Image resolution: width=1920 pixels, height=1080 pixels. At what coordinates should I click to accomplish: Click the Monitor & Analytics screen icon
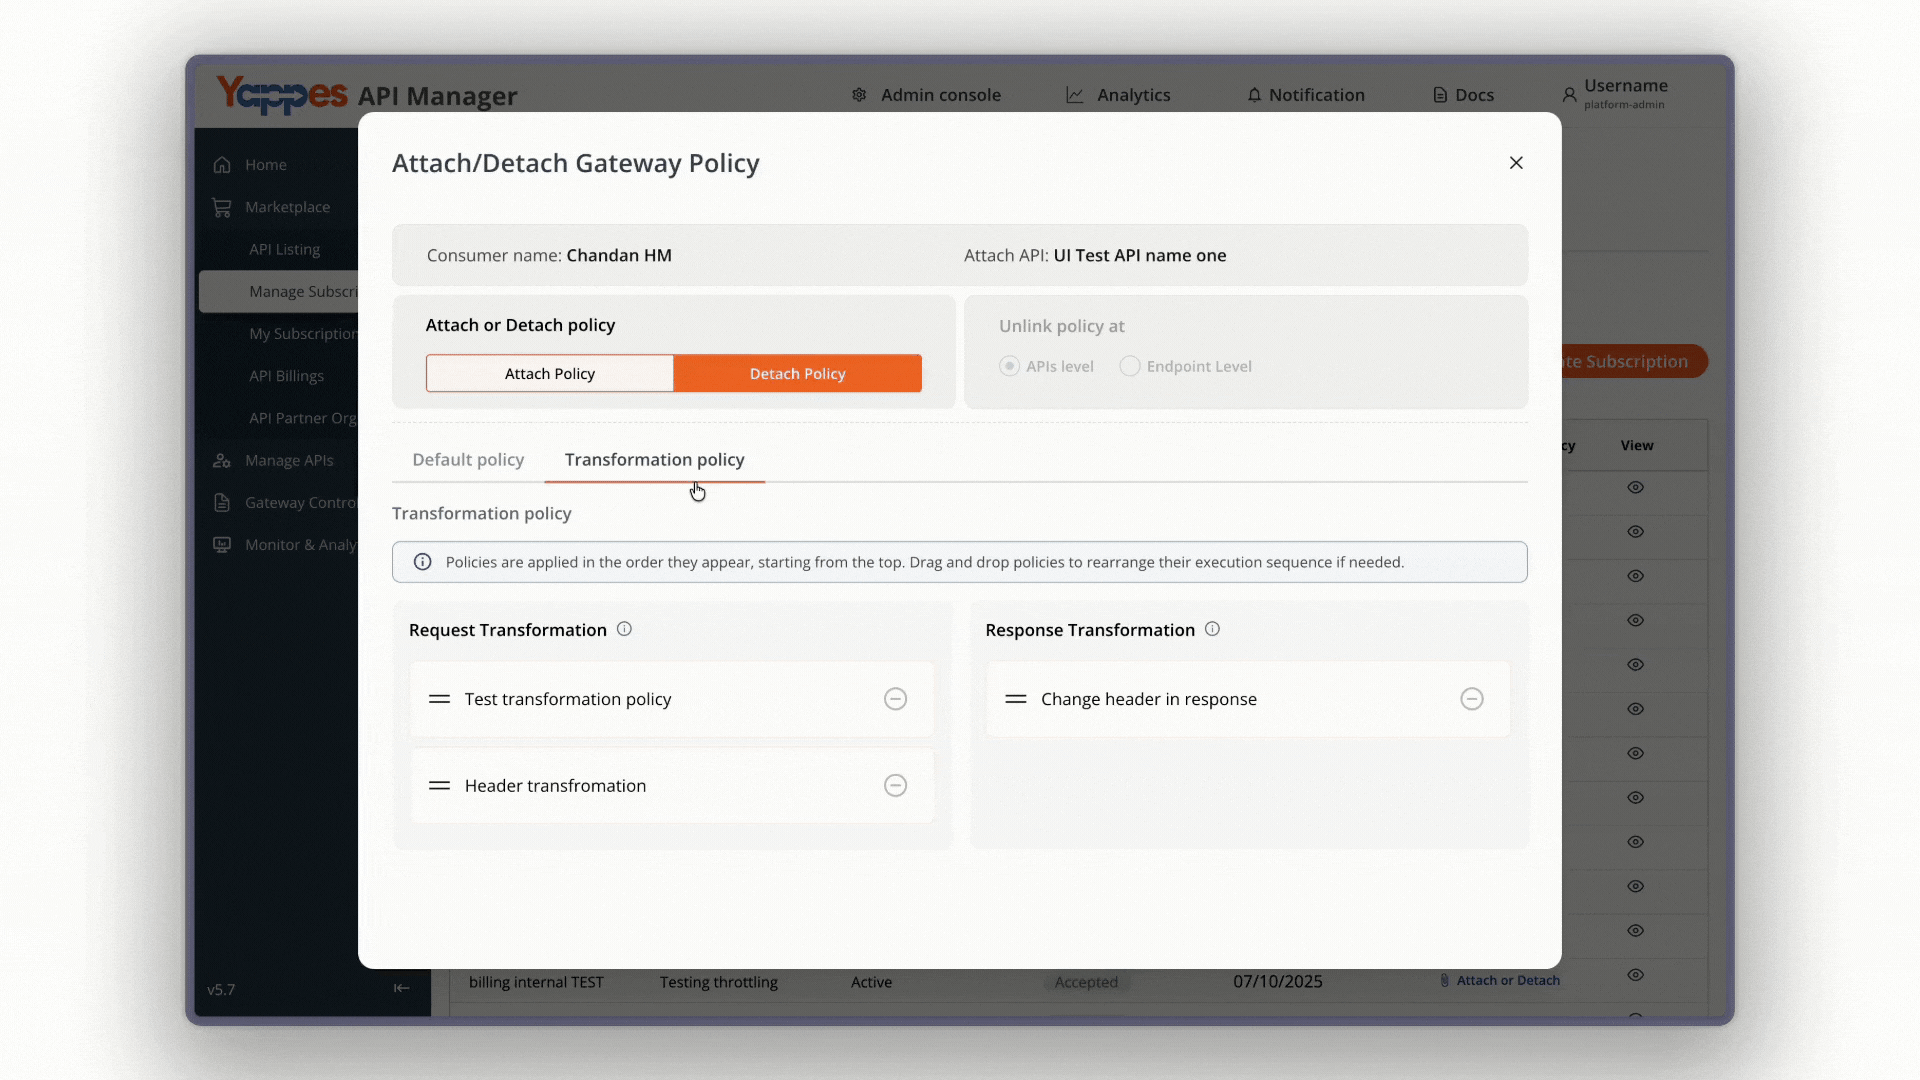222,545
